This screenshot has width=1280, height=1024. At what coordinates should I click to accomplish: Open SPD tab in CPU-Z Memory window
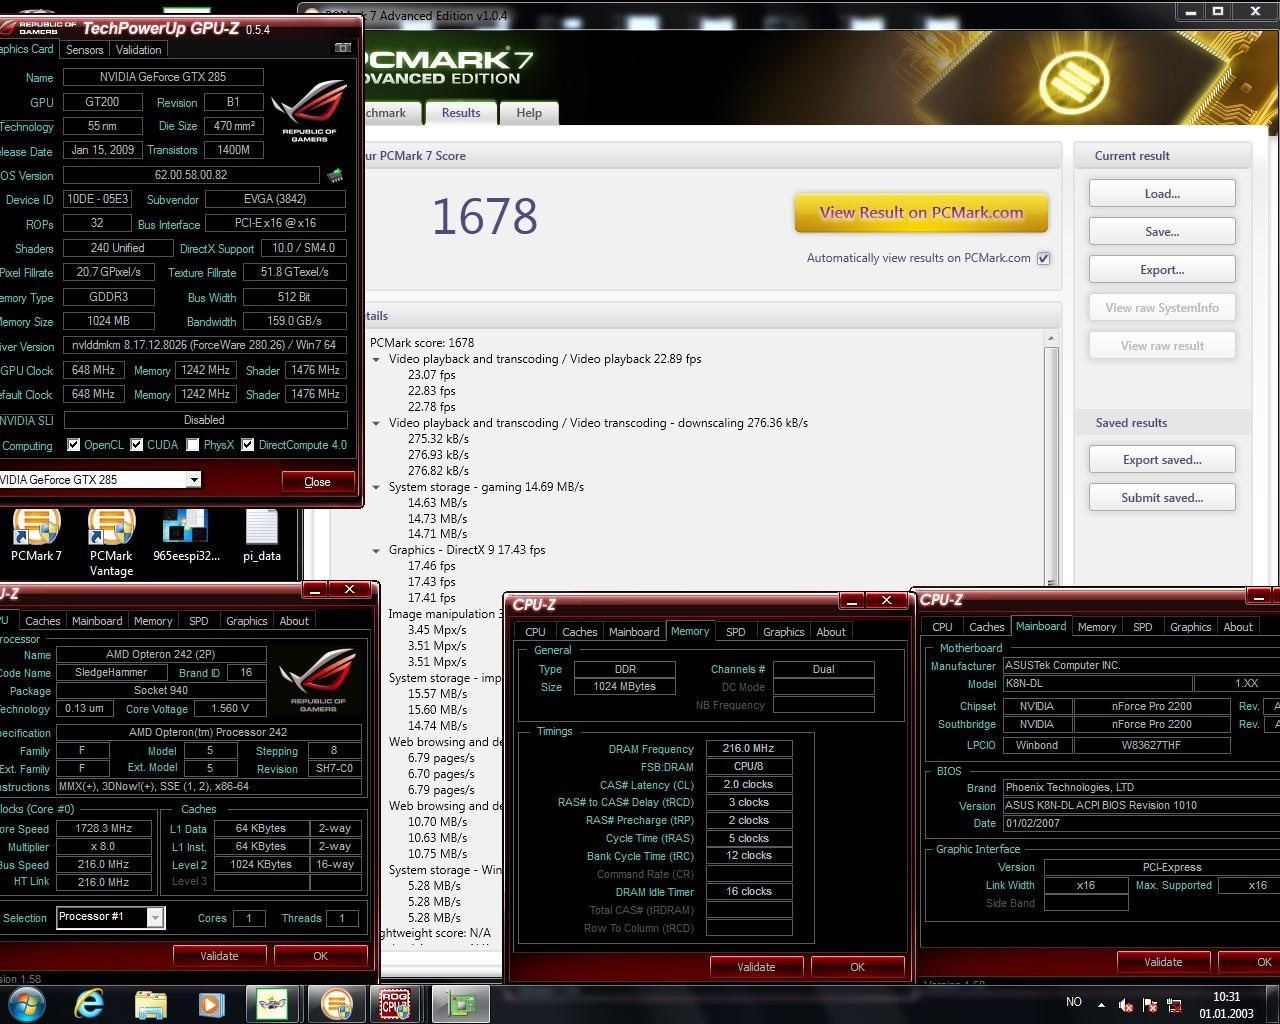click(x=736, y=631)
